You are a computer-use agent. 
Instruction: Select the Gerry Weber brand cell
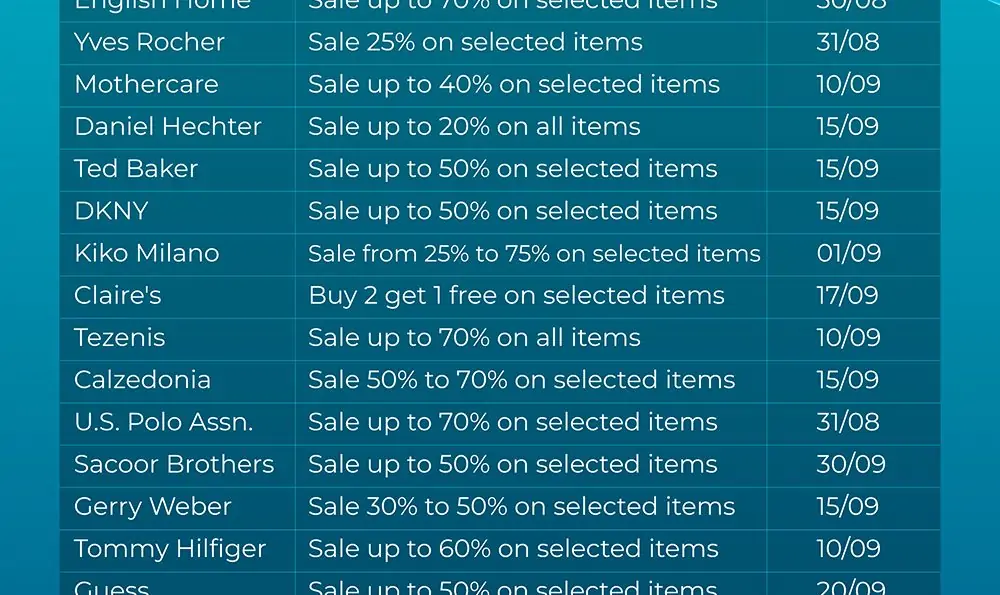click(153, 507)
